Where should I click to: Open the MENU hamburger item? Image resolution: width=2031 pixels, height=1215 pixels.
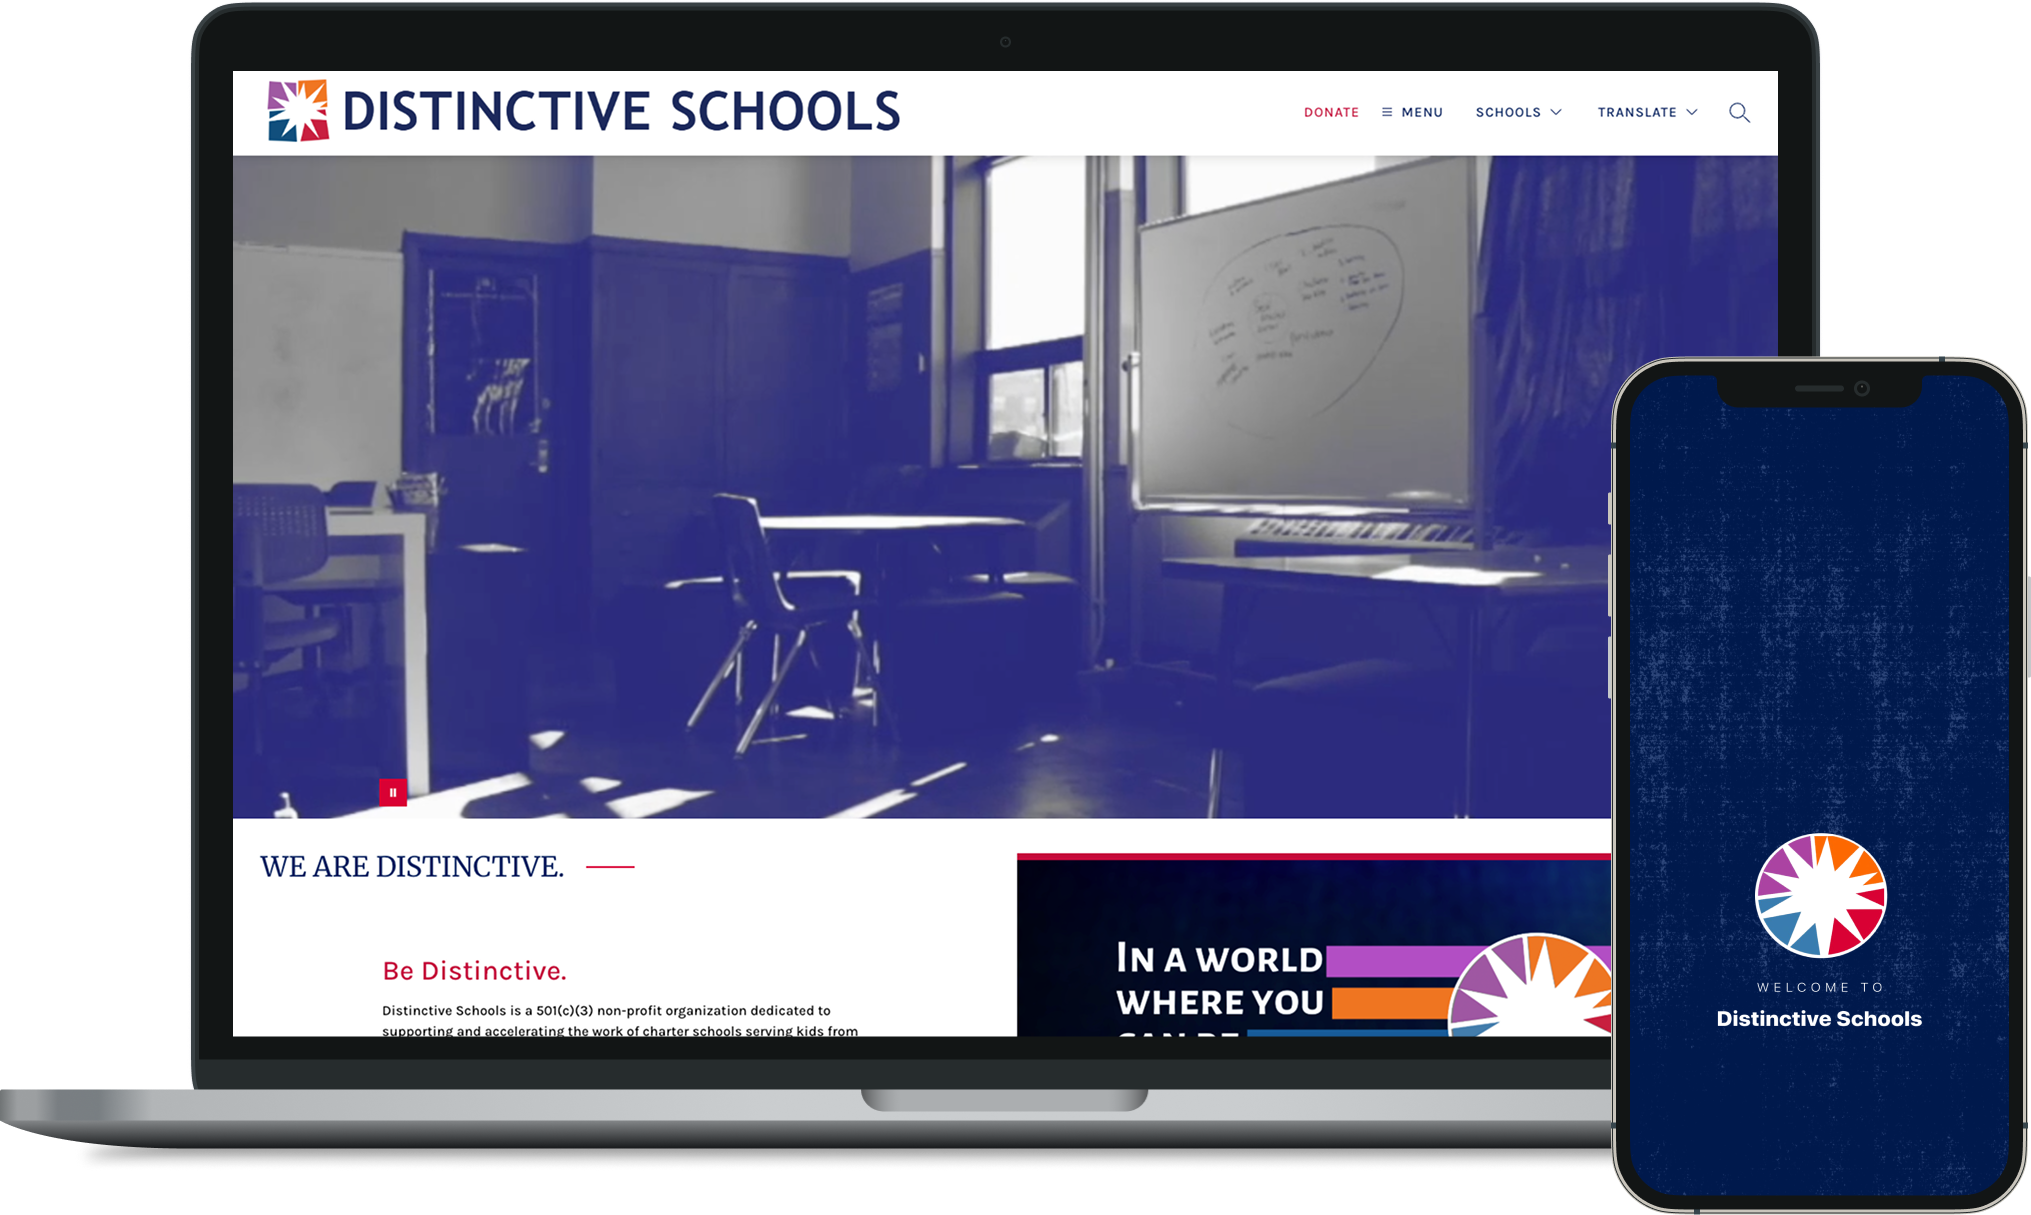click(x=1412, y=112)
